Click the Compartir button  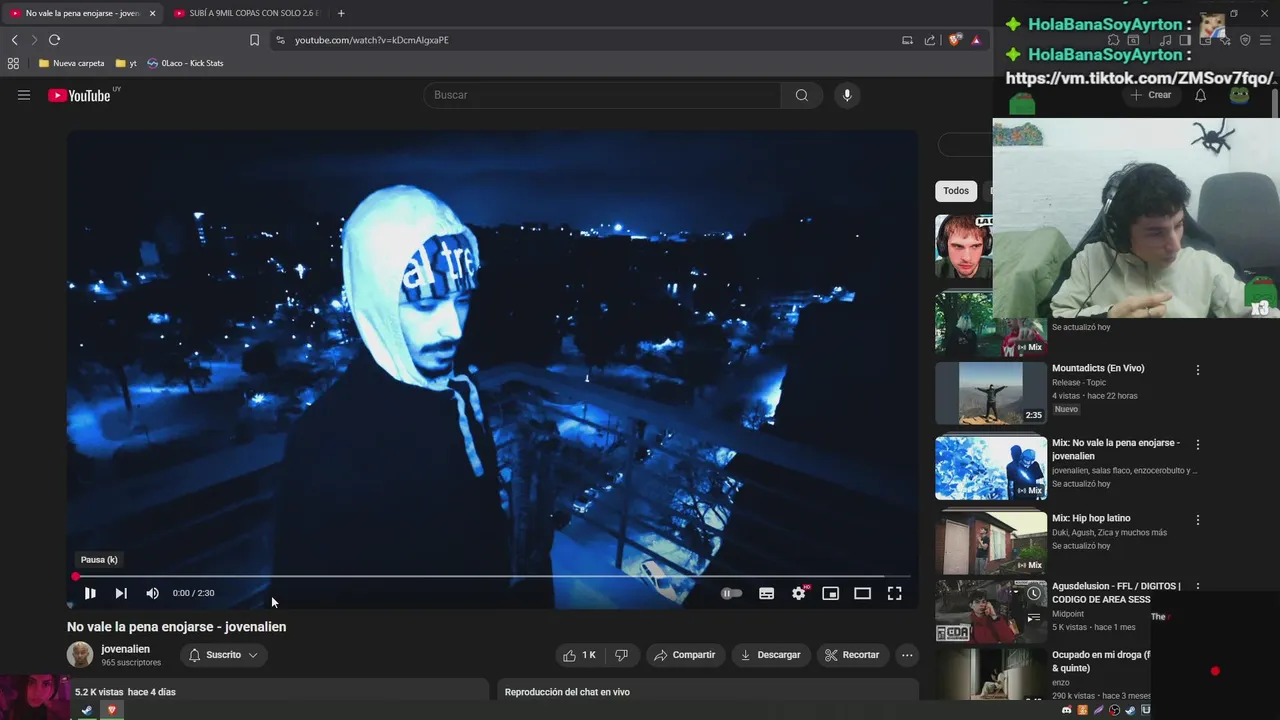[685, 655]
